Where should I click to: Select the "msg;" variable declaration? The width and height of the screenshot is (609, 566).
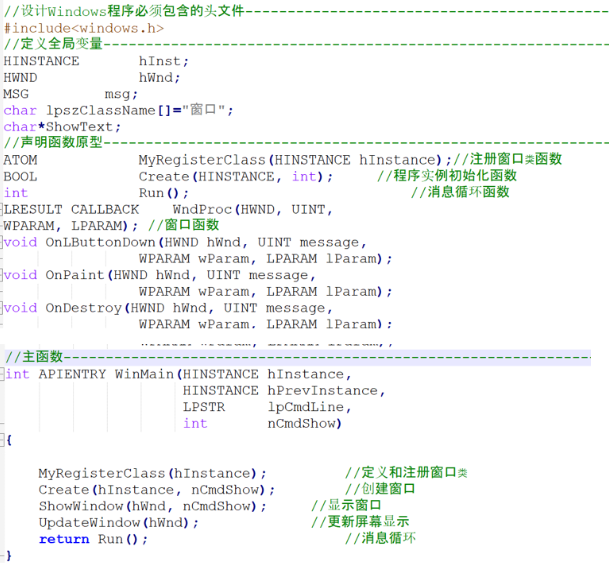click(x=121, y=94)
